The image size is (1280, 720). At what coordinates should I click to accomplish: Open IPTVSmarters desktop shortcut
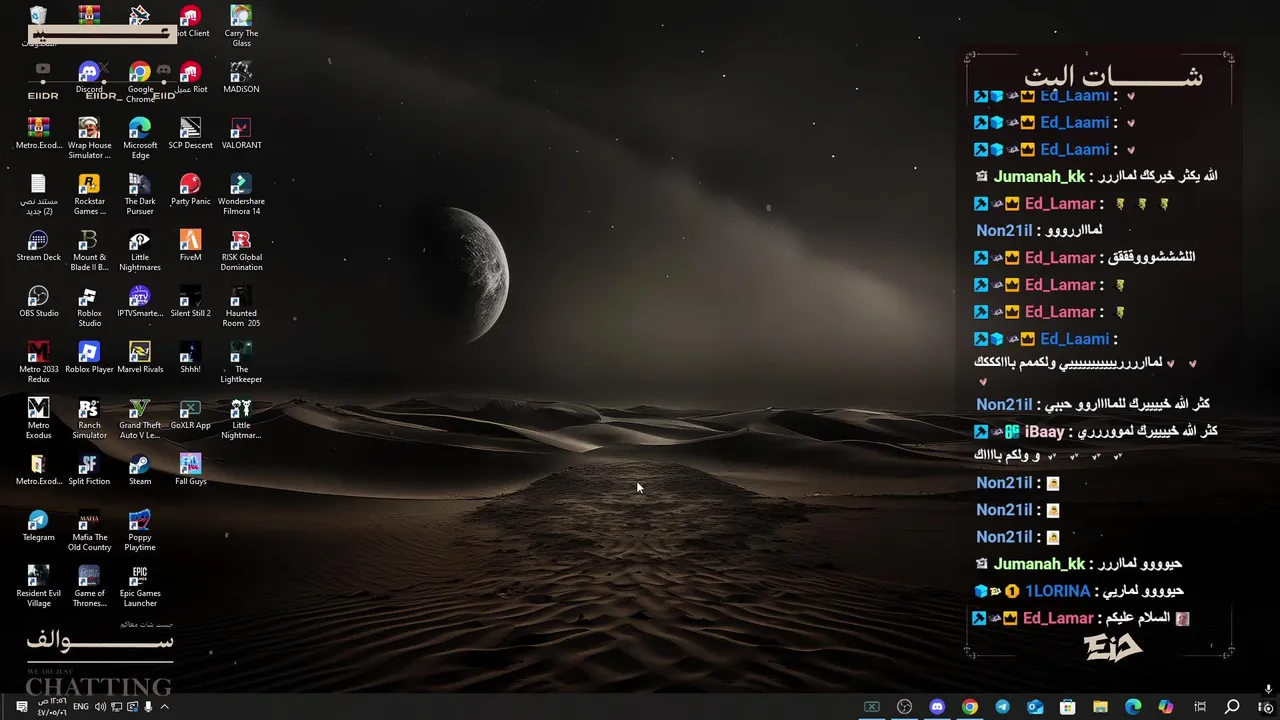click(x=140, y=301)
